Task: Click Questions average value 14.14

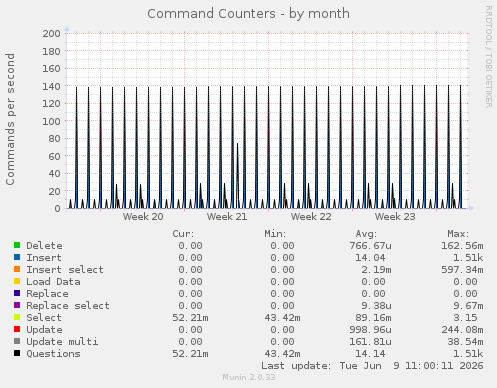Action: coord(370,354)
